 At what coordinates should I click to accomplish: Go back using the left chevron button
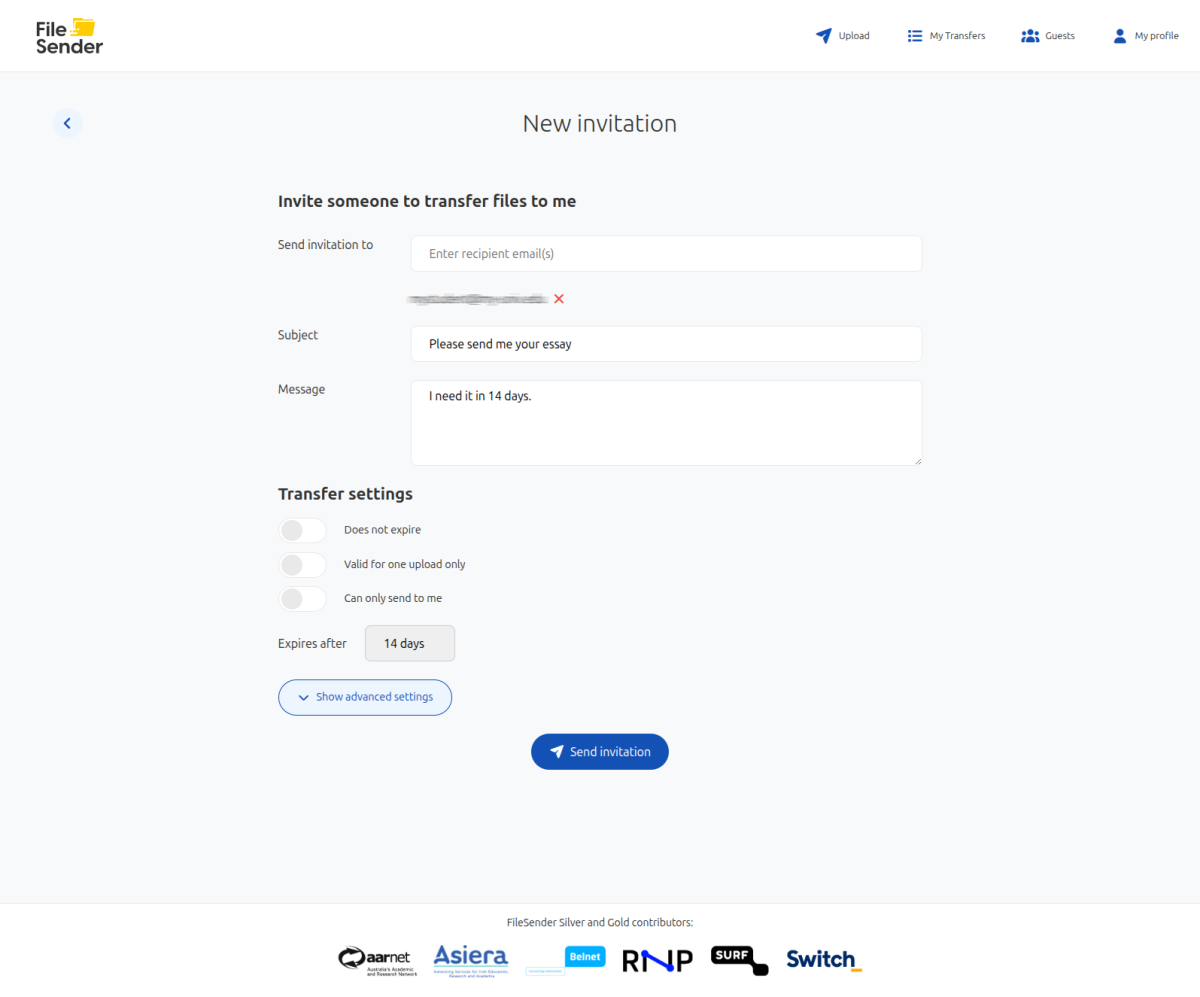tap(67, 123)
